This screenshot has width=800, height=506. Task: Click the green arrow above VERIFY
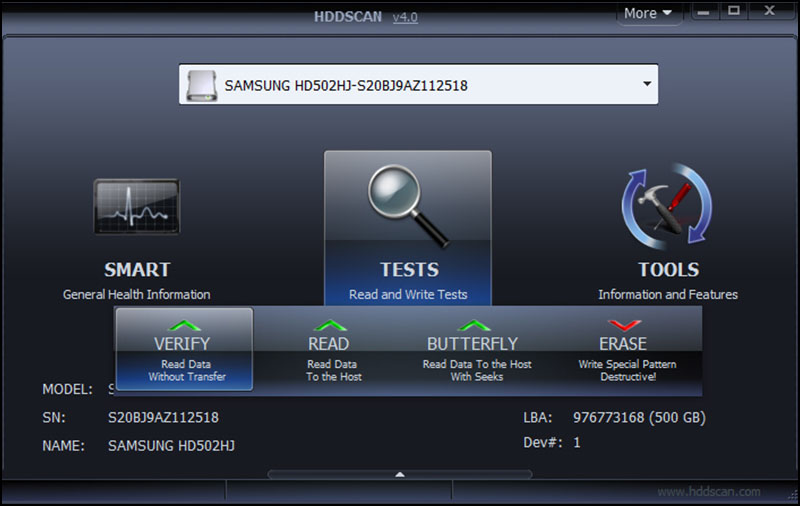pyautogui.click(x=184, y=325)
